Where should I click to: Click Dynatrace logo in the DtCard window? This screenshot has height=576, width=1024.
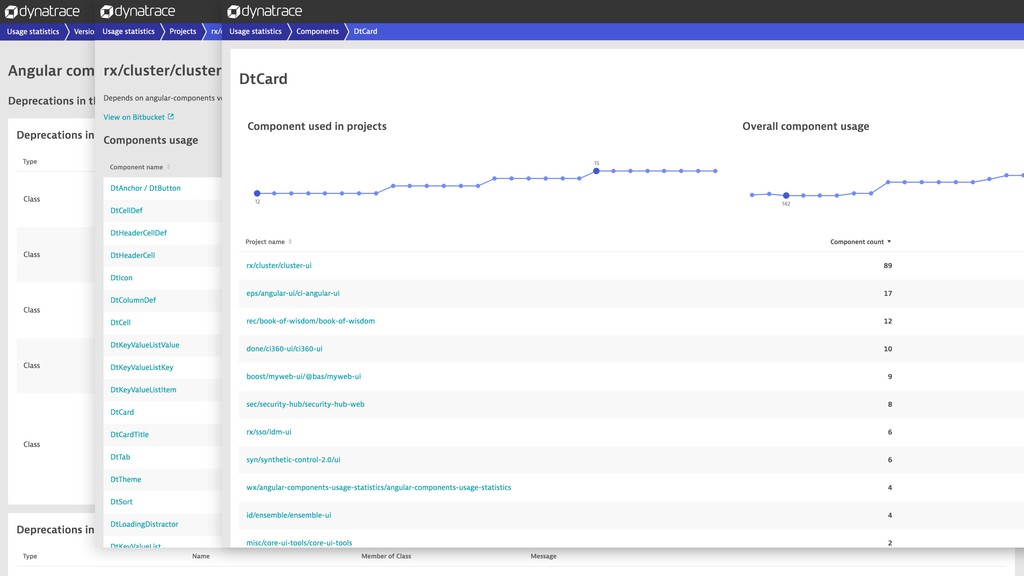[264, 11]
